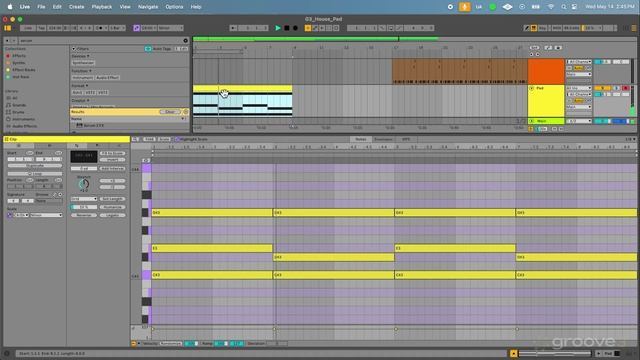Select the Serum 2 FX result row
640x360 pixels.
click(x=129, y=126)
